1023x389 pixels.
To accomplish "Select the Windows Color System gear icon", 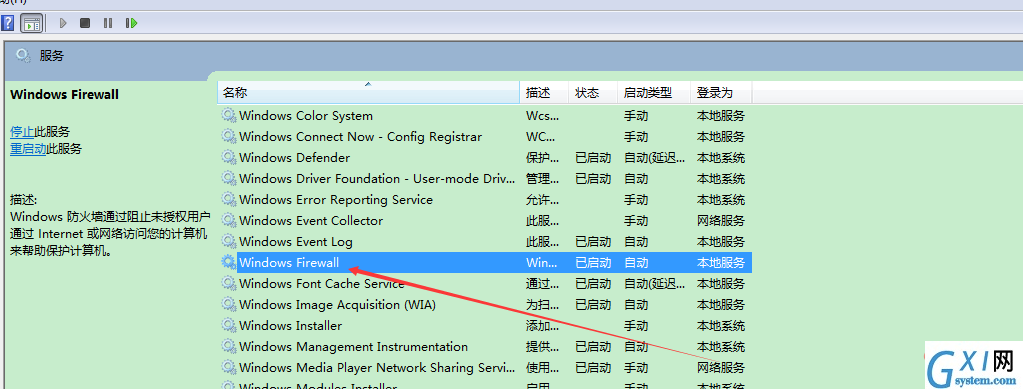I will [x=228, y=116].
